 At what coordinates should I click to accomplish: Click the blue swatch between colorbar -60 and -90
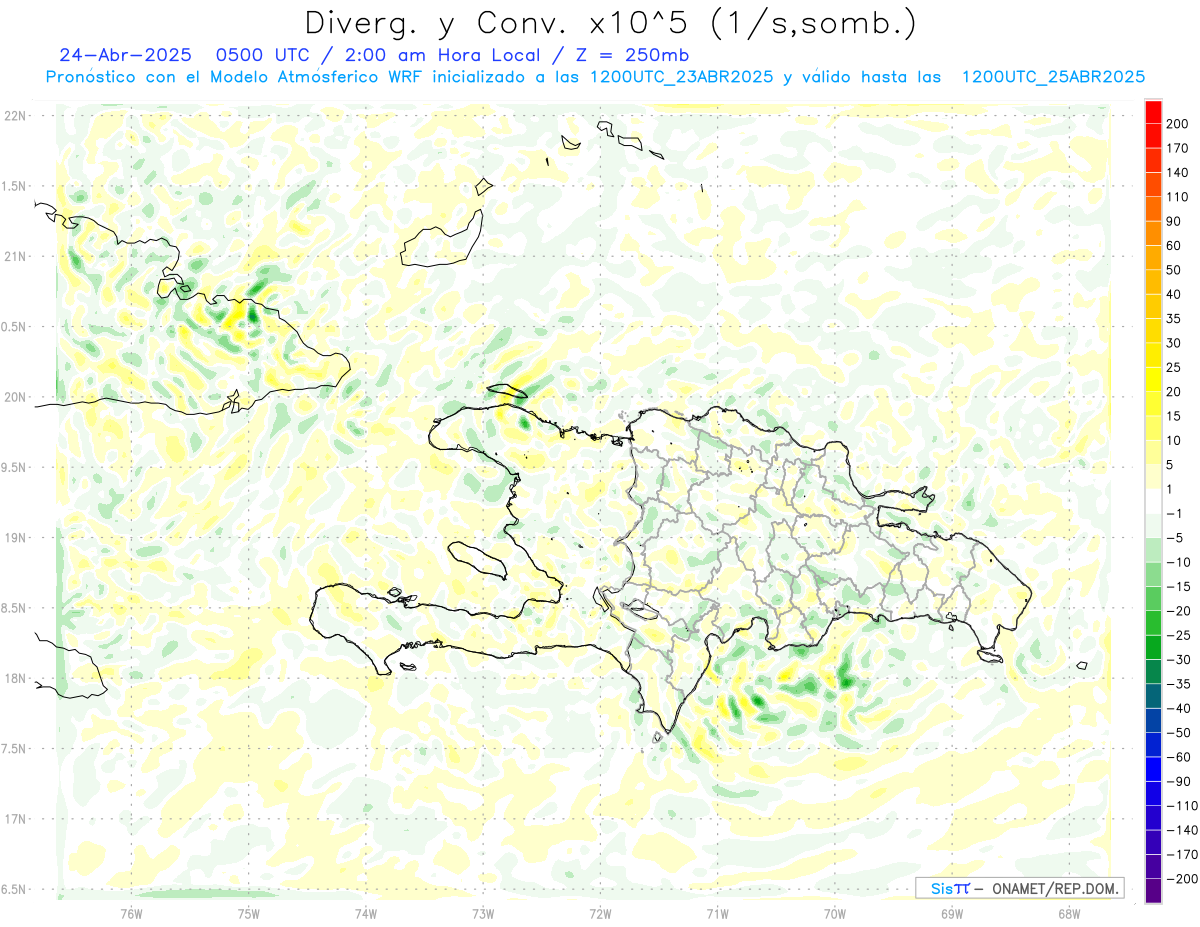(1153, 770)
